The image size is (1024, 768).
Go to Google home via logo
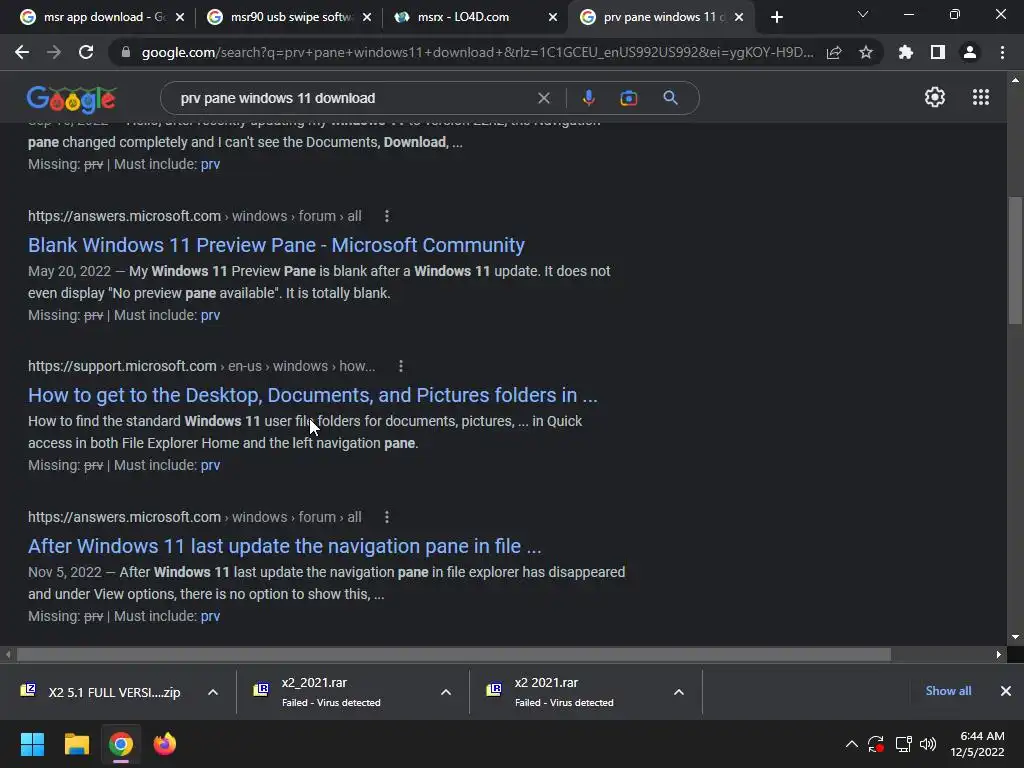click(72, 99)
